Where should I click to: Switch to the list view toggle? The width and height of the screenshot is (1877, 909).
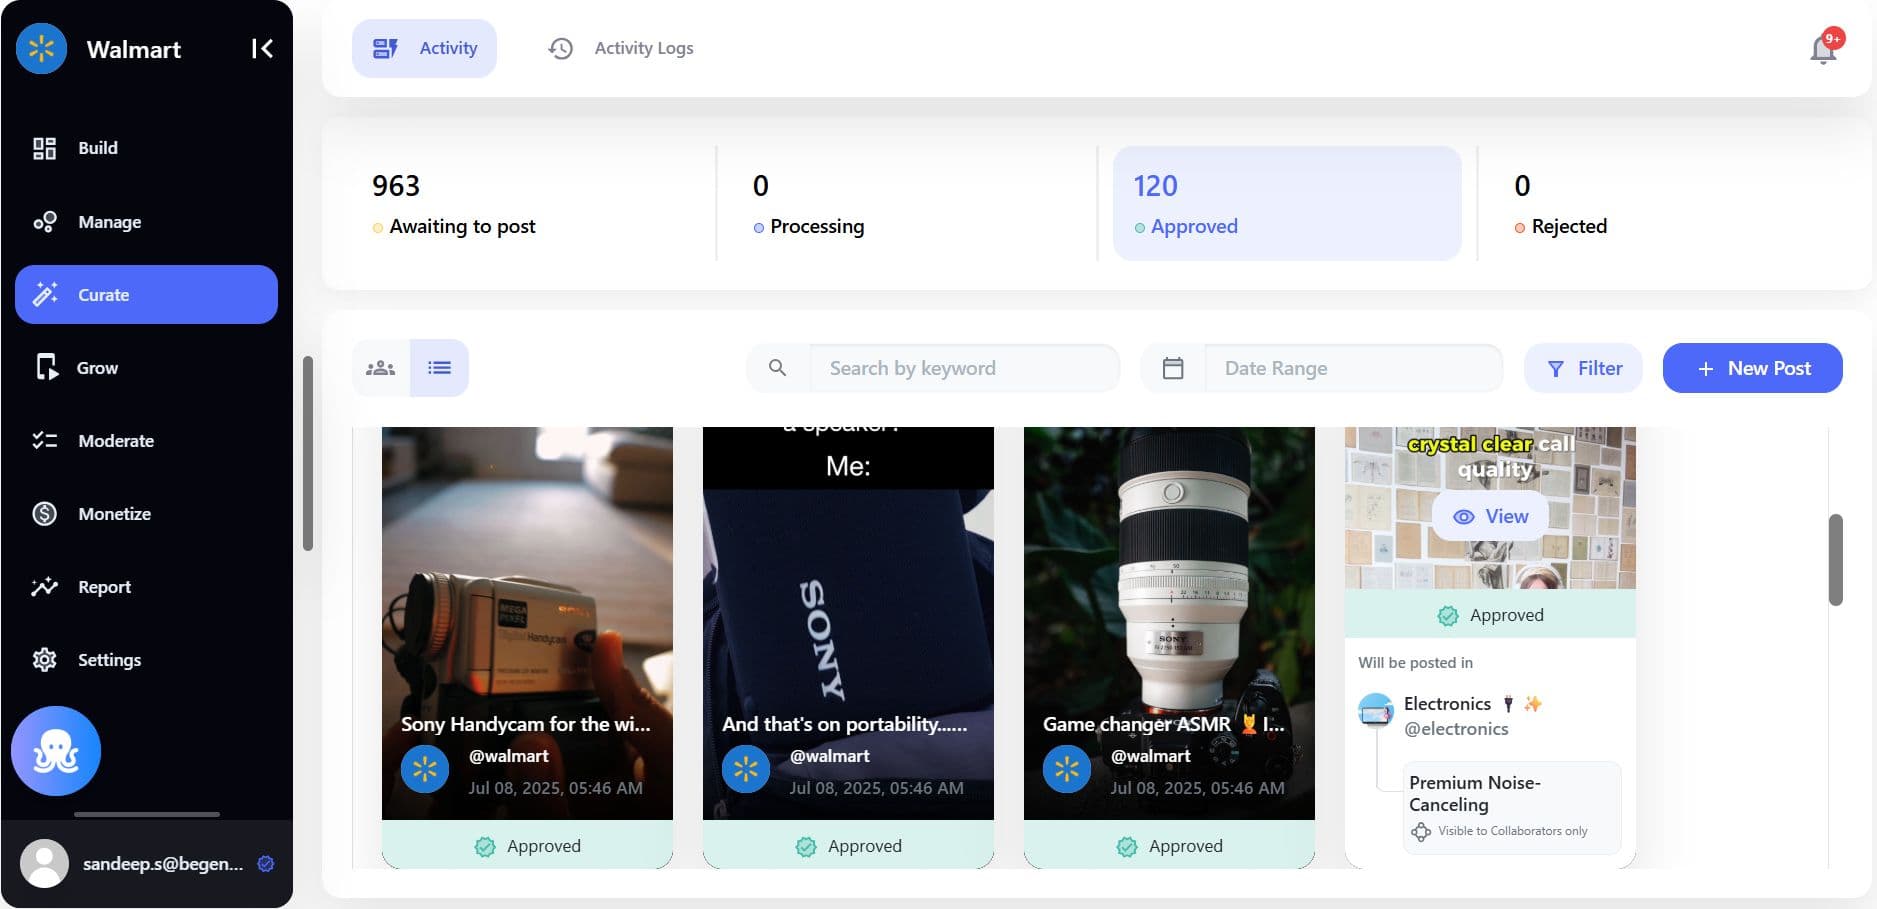(x=439, y=368)
